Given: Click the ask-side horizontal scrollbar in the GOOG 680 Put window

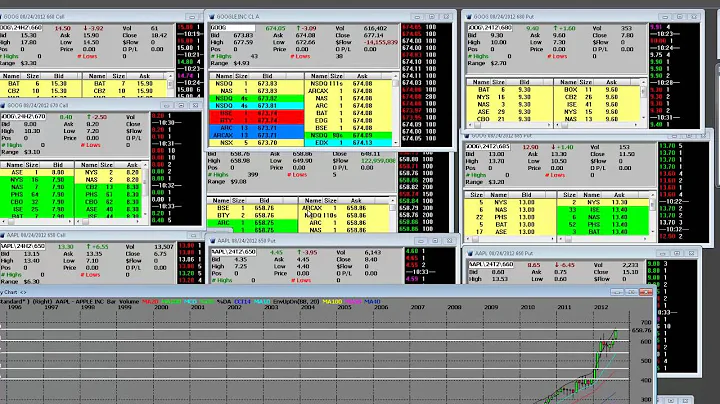Looking at the screenshot, I should pyautogui.click(x=597, y=125).
